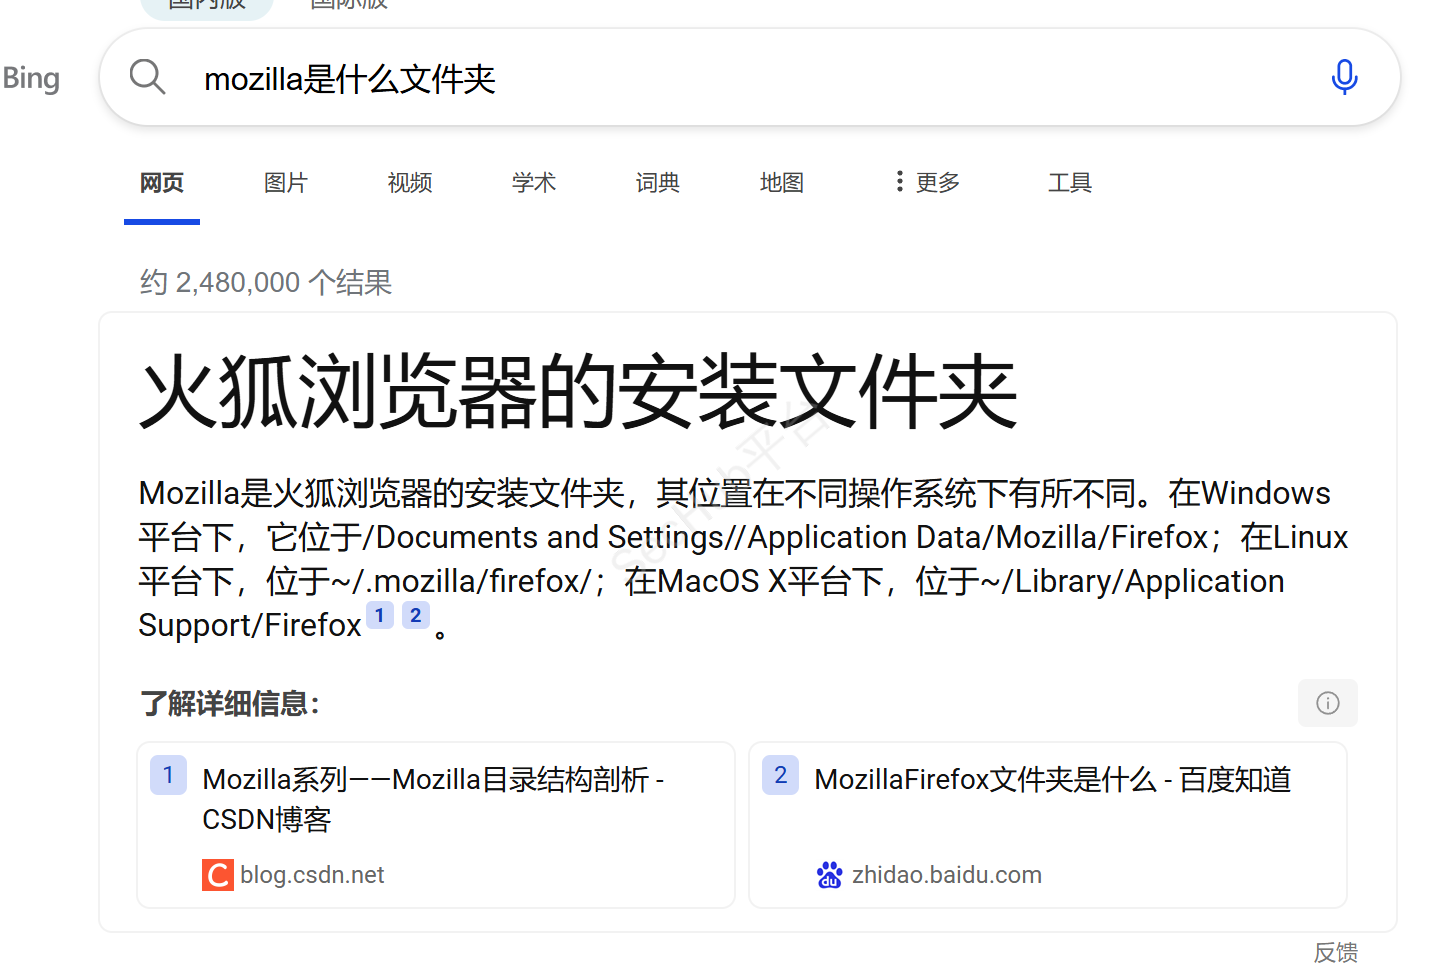This screenshot has height=979, width=1437.
Task: Click the magnifier search icon
Action: click(x=147, y=77)
